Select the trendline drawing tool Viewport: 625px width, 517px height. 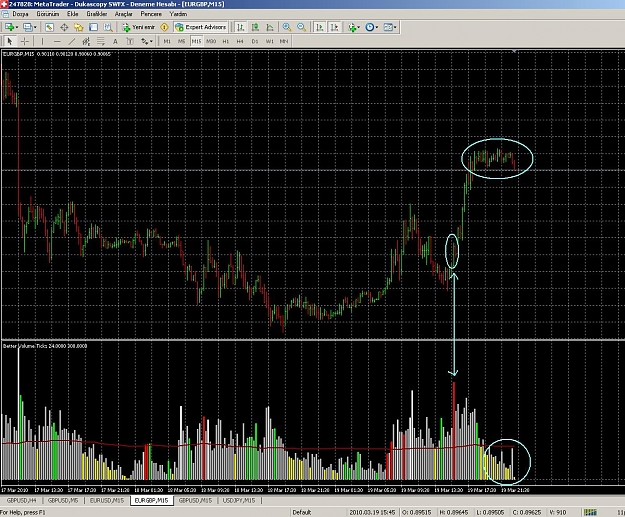[72, 41]
